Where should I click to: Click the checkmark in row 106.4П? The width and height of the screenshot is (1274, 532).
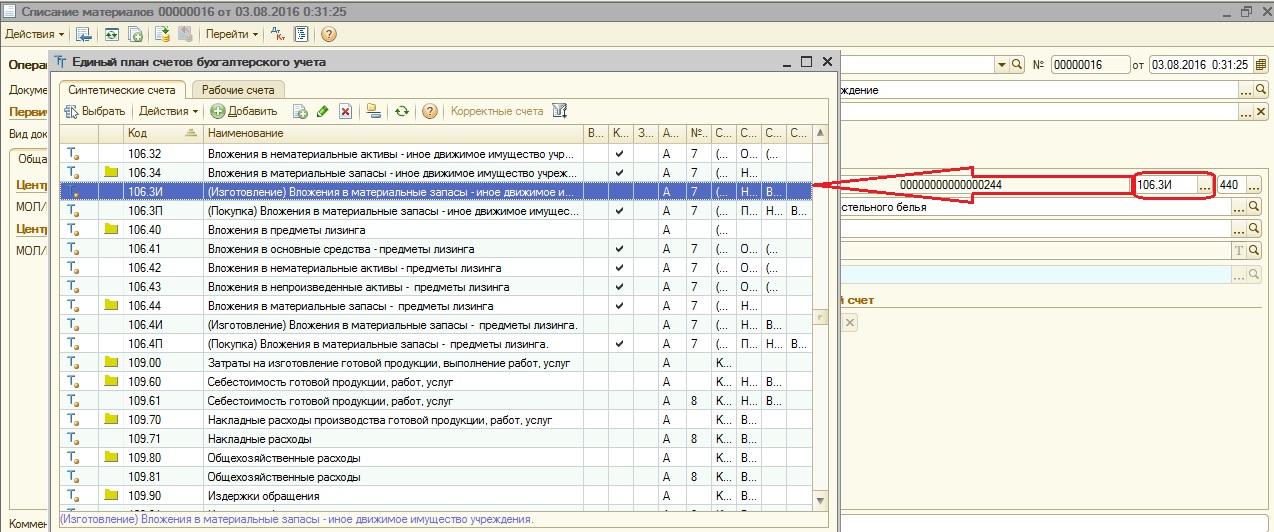620,344
